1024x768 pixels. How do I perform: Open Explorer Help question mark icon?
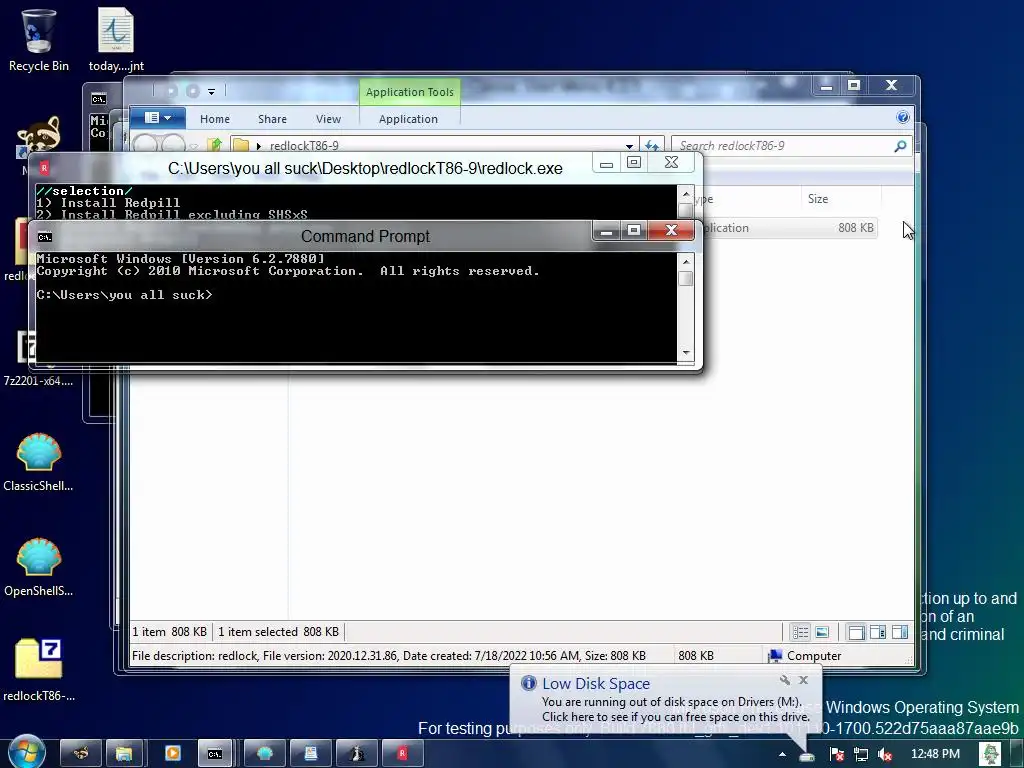point(903,117)
